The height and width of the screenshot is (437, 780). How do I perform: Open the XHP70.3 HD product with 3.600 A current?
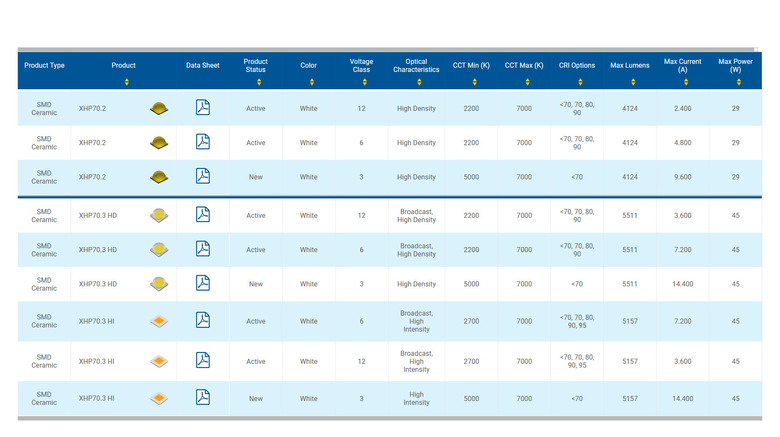[x=98, y=215]
